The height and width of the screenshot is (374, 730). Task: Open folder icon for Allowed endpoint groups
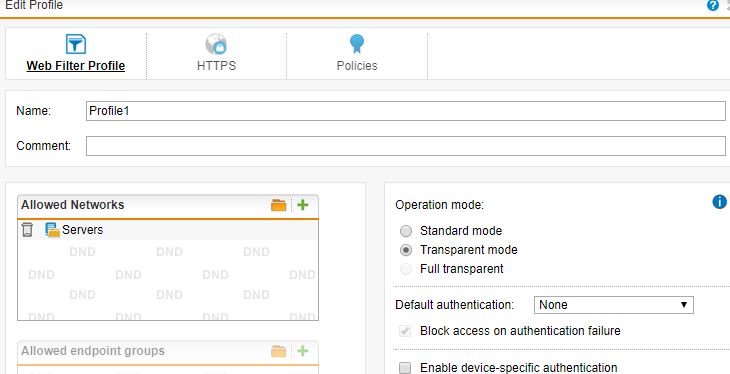point(278,351)
